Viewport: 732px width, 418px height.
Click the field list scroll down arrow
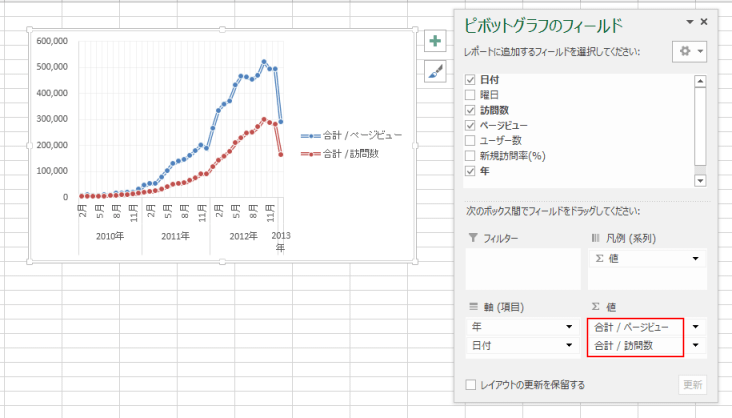click(x=700, y=180)
